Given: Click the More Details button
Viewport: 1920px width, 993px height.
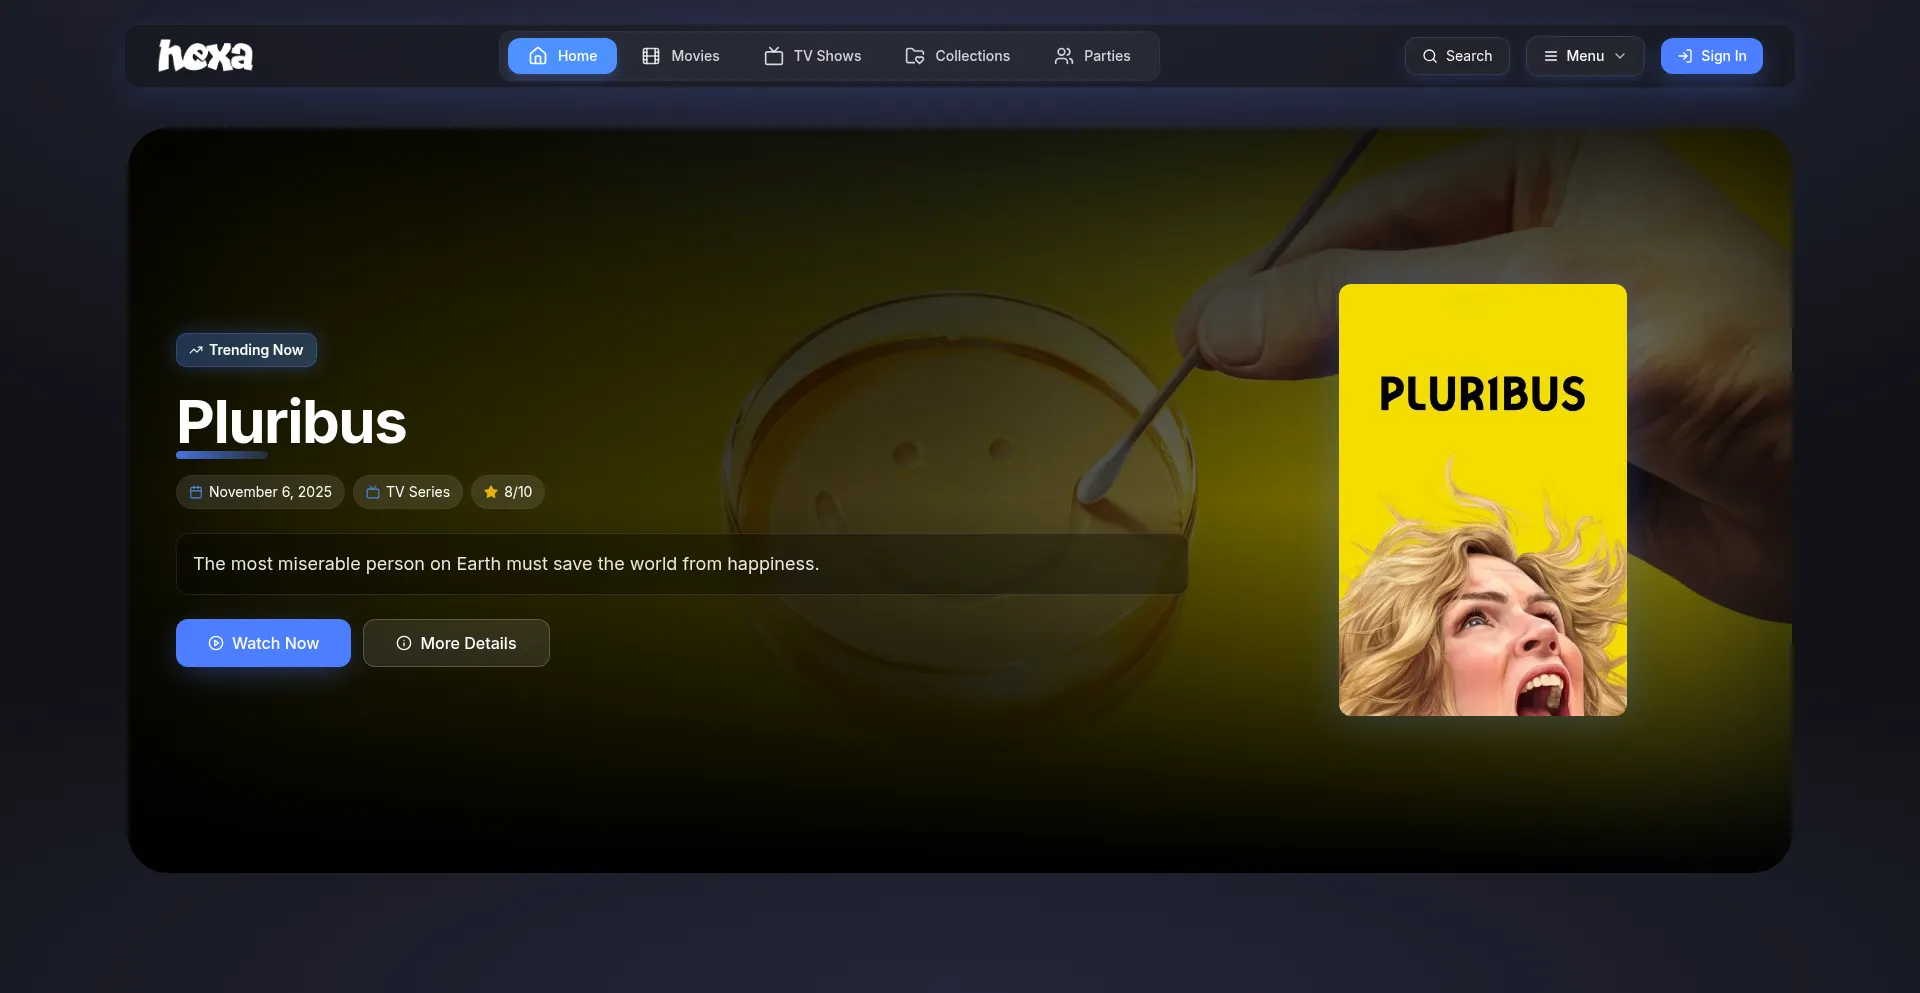Looking at the screenshot, I should 456,643.
